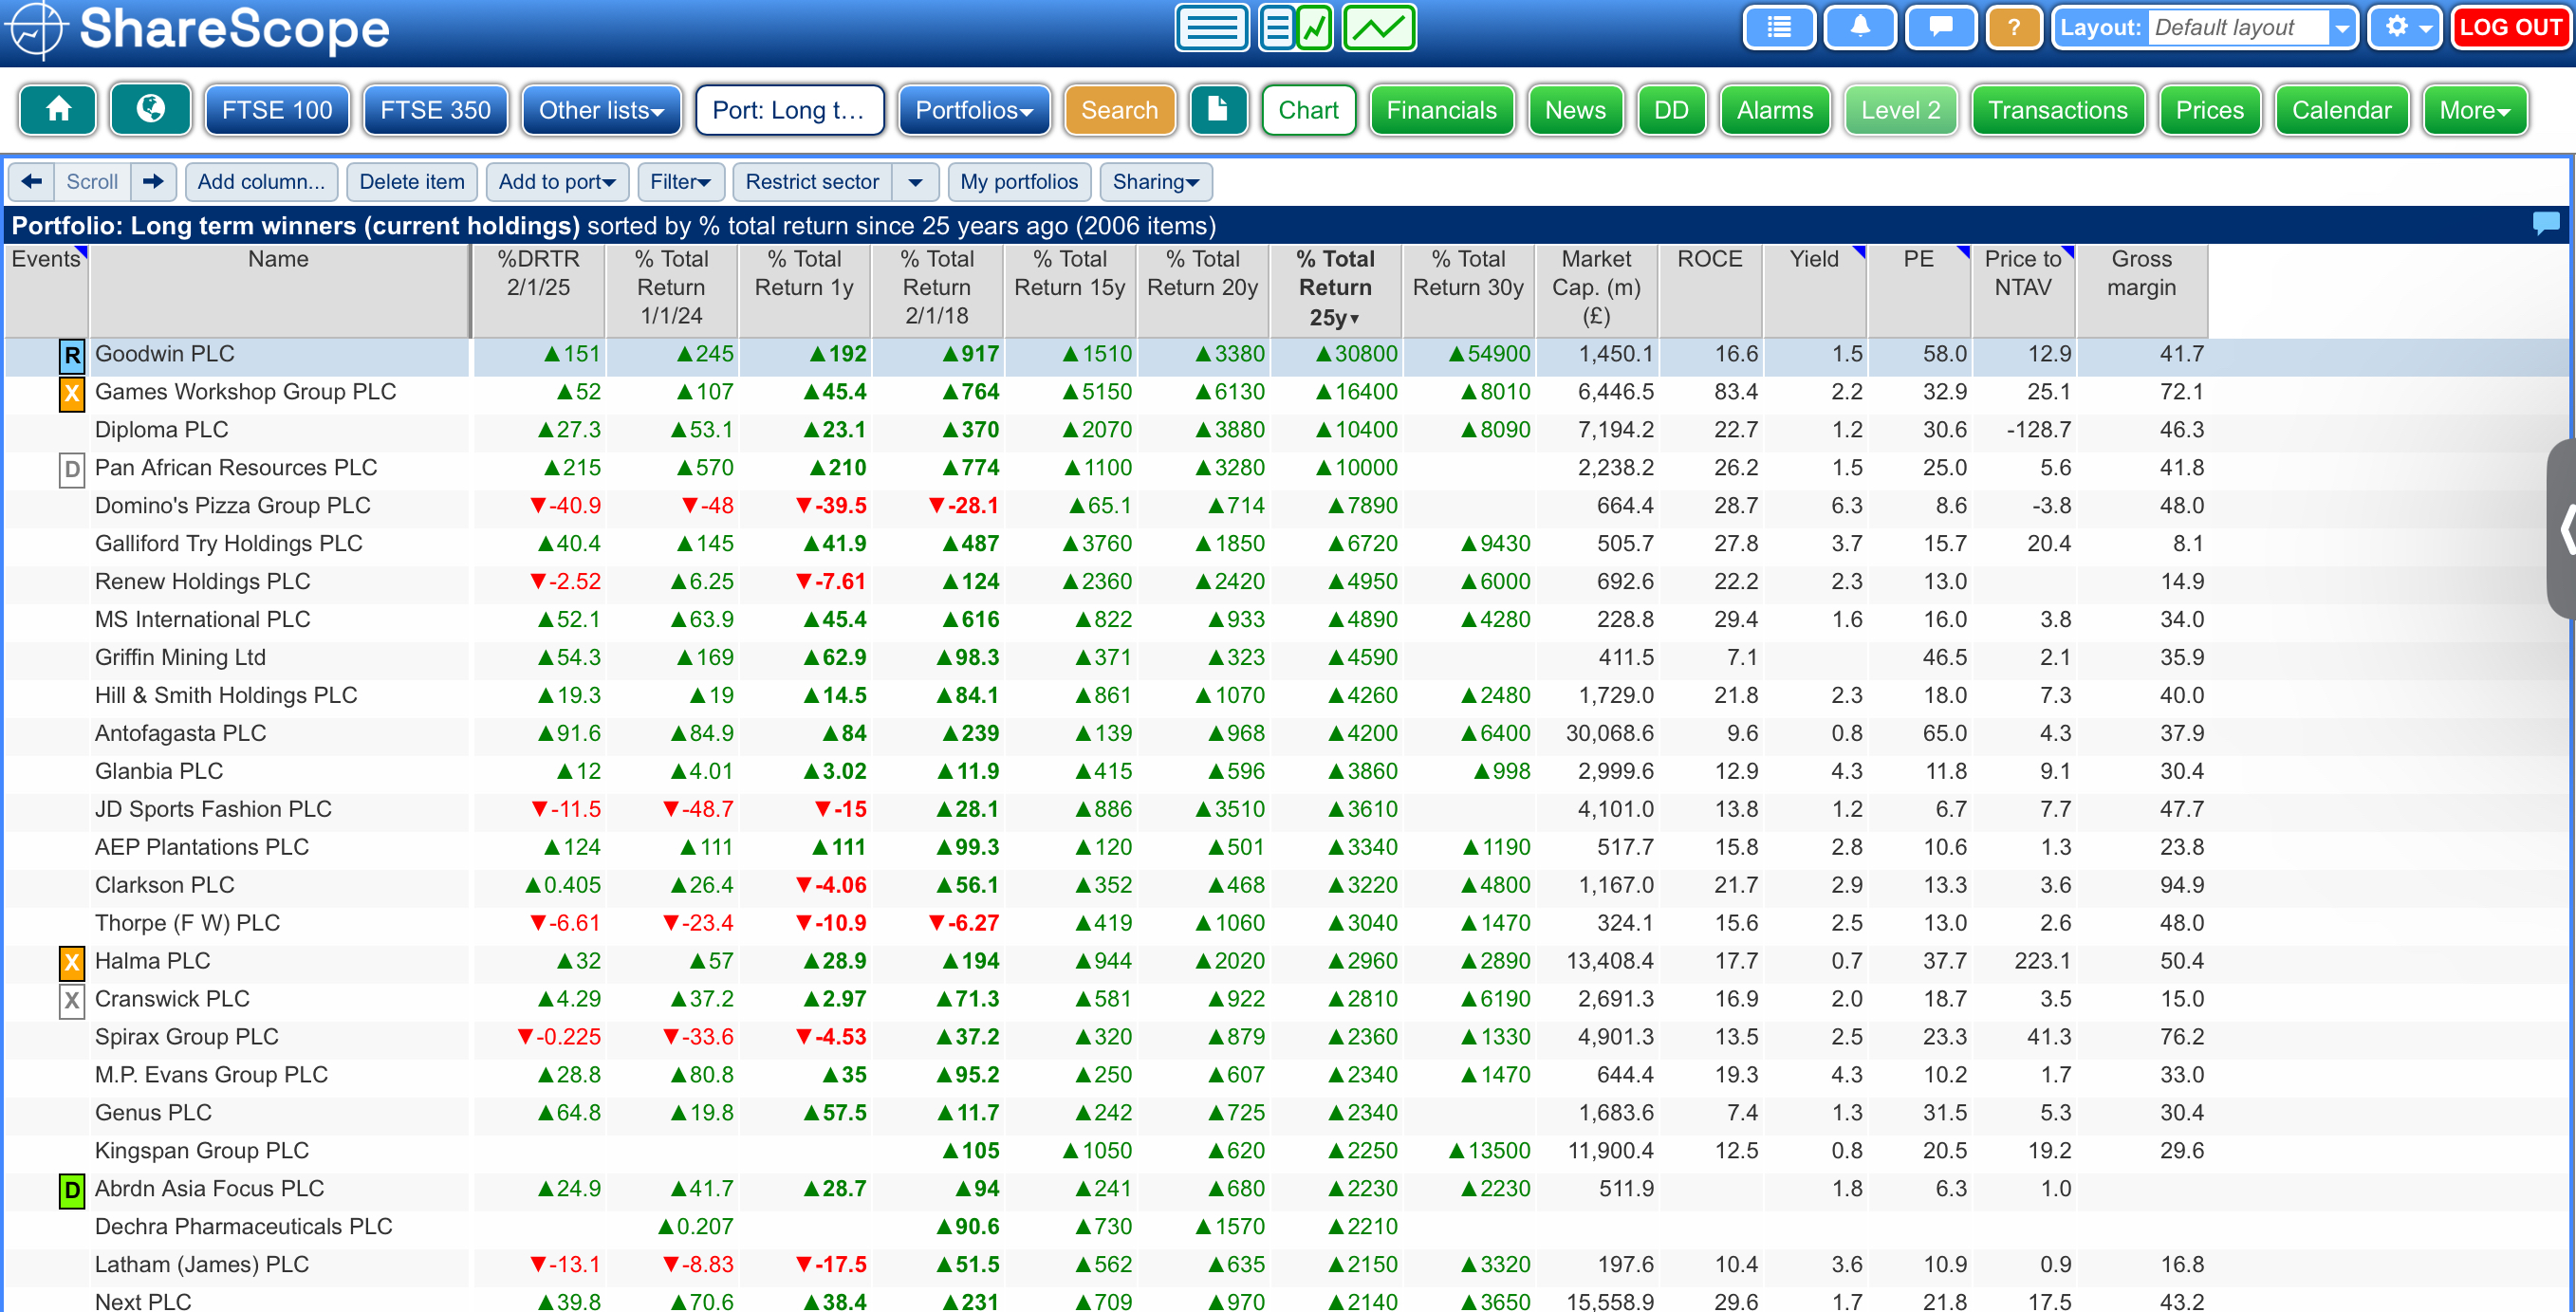Open the Restrict sector dropdown arrow
The width and height of the screenshot is (2576, 1312).
pyautogui.click(x=915, y=181)
